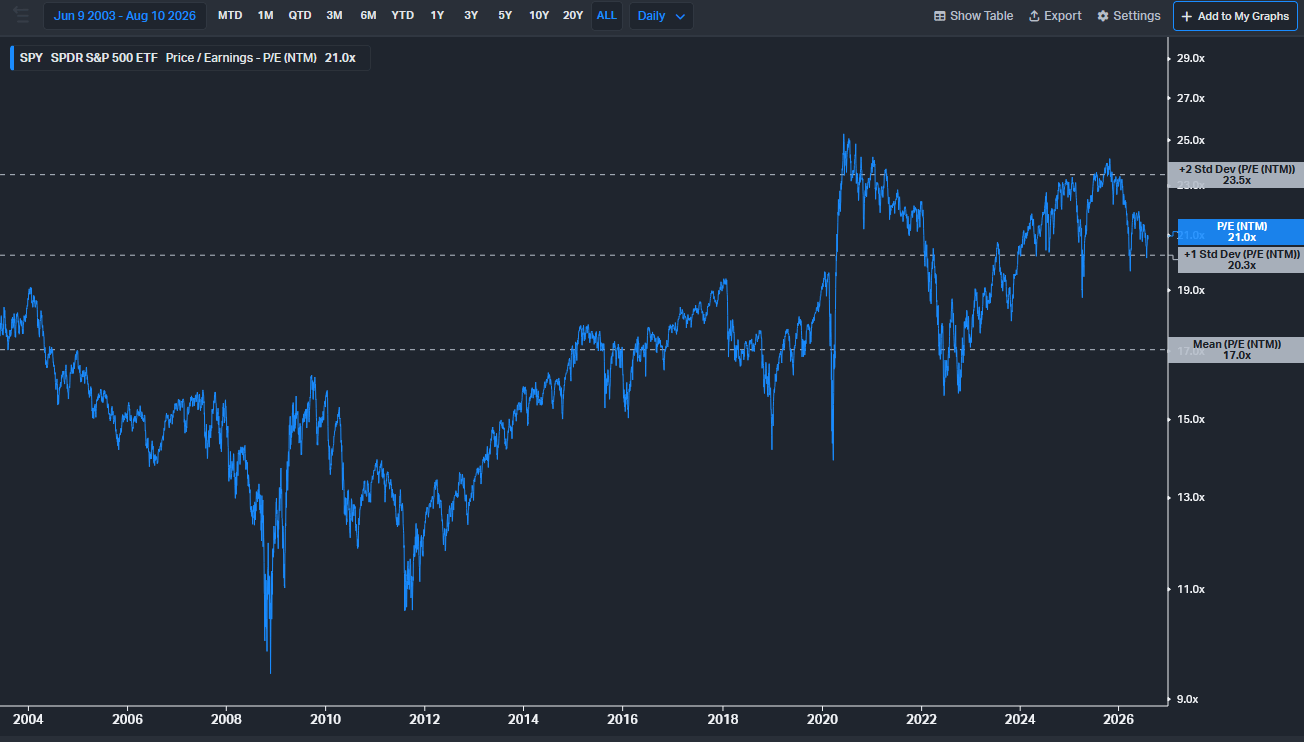
Task: Open the Show Table view
Action: click(973, 16)
